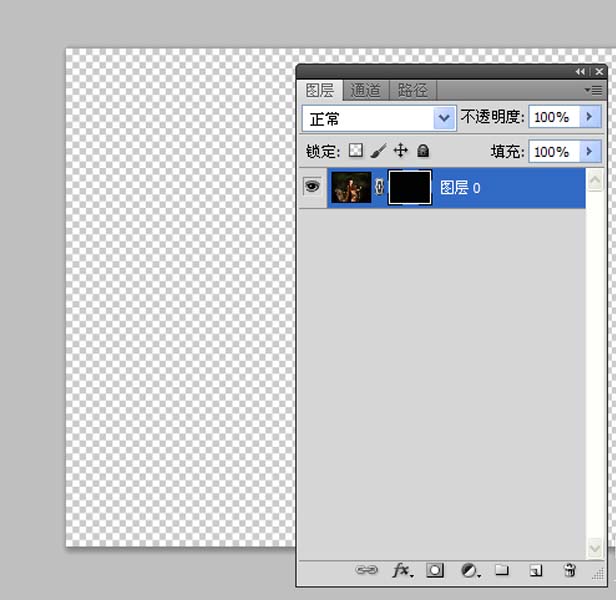Toggle lock position move icon
Image resolution: width=616 pixels, height=600 pixels.
[x=401, y=151]
